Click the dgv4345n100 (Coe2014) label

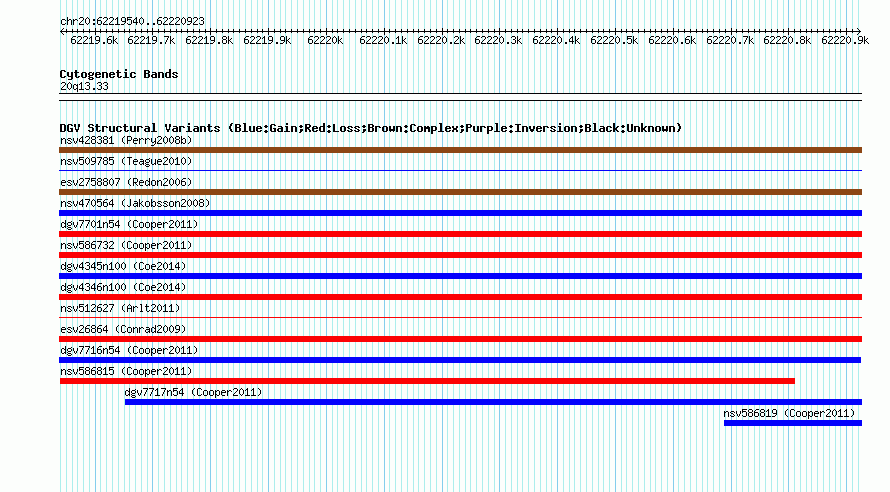(x=123, y=266)
